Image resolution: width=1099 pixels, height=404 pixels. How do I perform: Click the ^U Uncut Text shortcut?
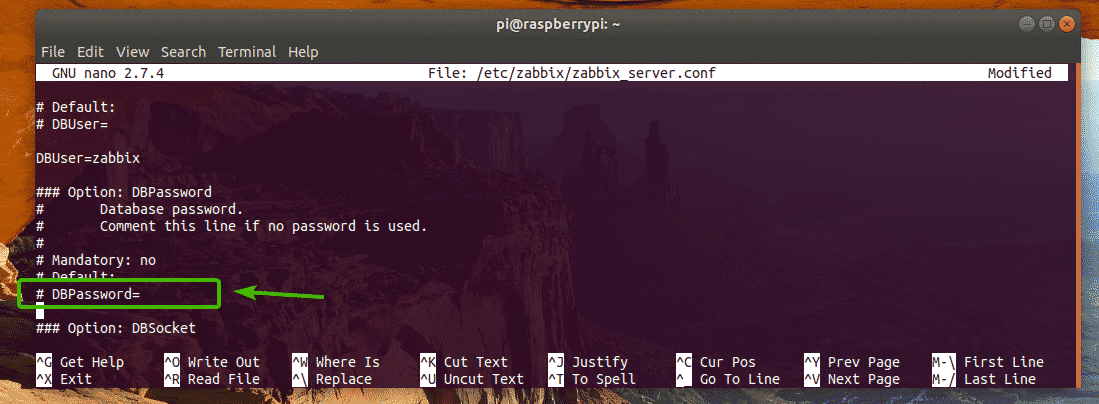(x=472, y=379)
